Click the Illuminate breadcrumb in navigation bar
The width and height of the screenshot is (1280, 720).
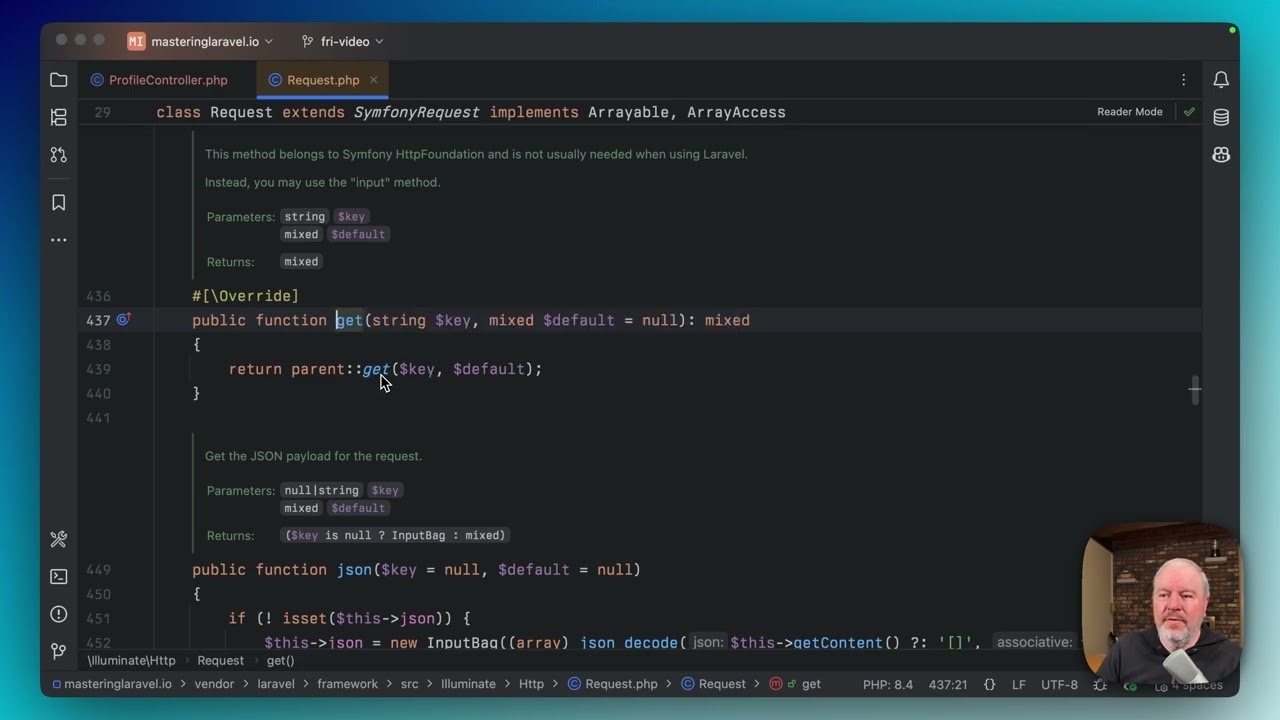point(468,684)
